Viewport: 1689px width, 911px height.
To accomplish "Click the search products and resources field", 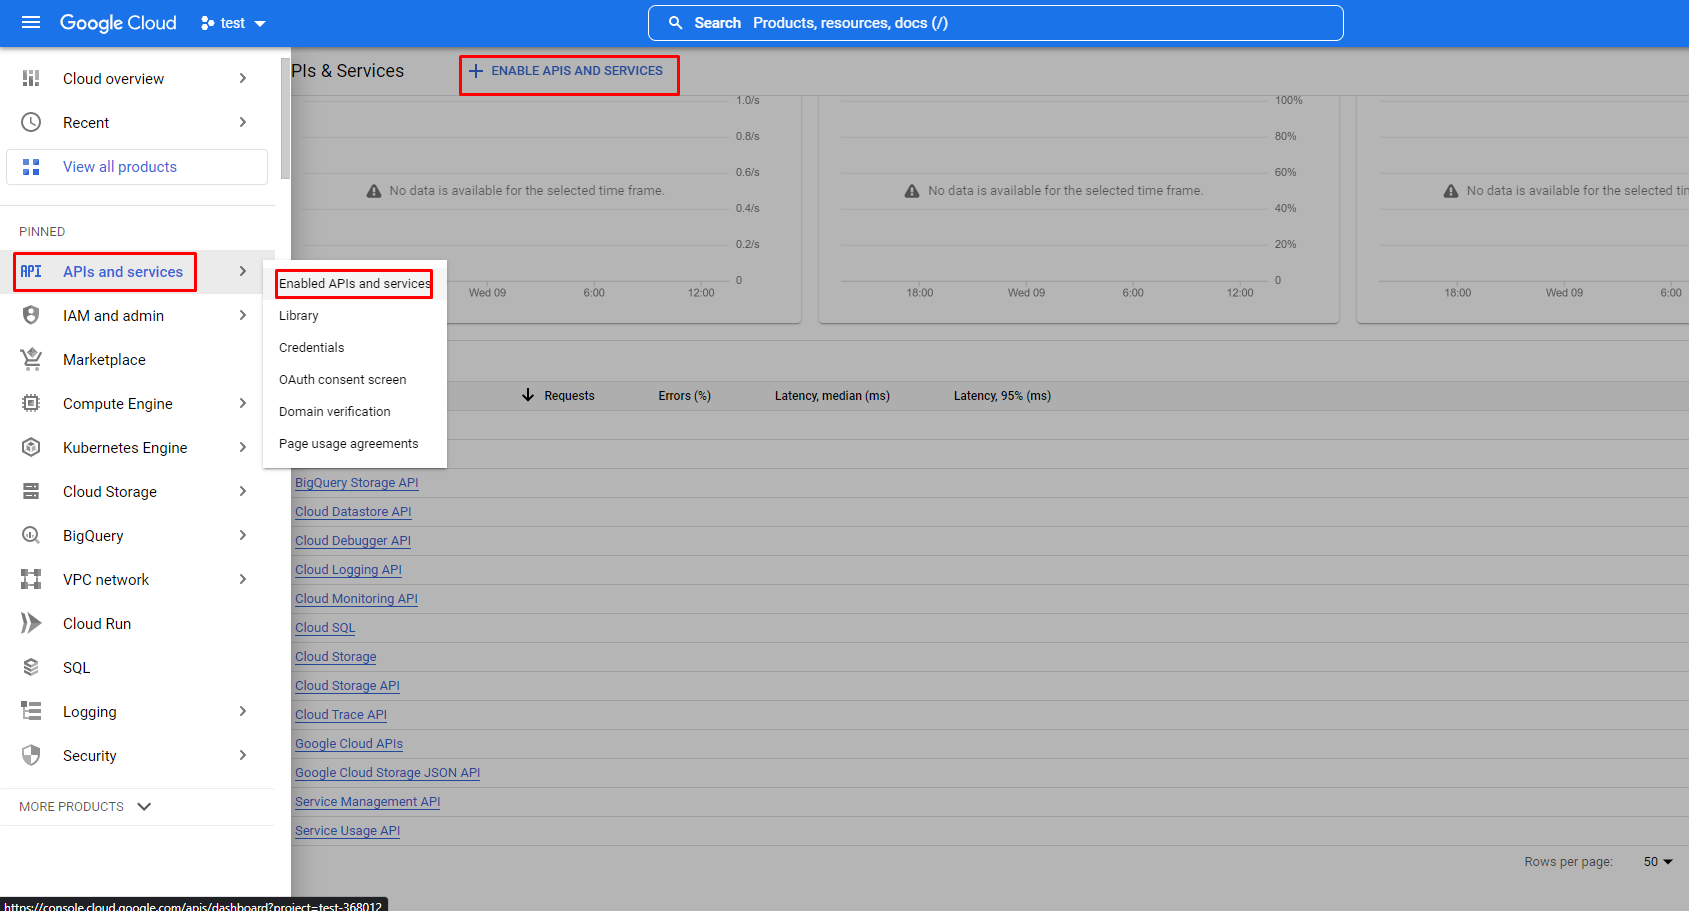I will tap(996, 23).
